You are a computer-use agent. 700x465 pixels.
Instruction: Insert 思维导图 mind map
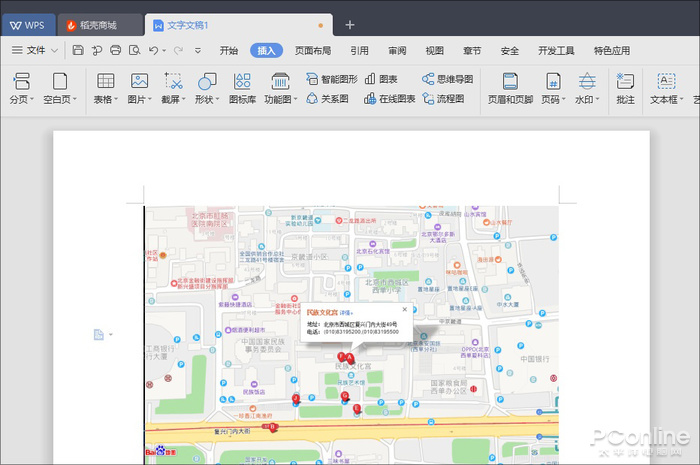point(447,79)
